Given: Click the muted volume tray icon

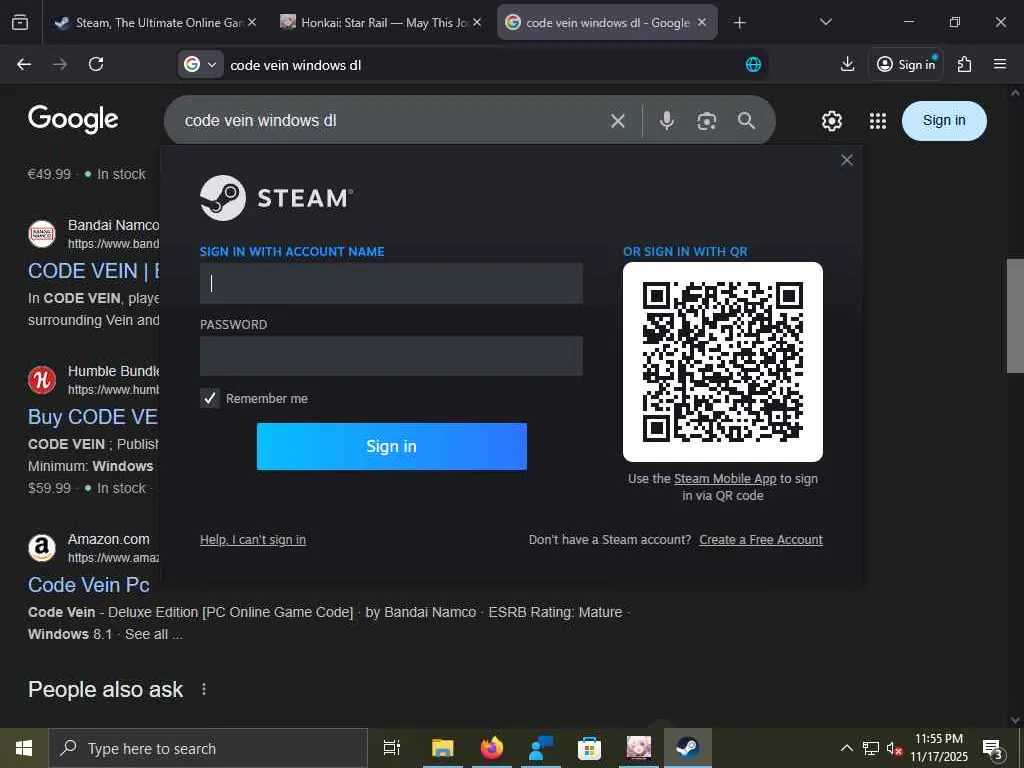Looking at the screenshot, I should pos(894,748).
